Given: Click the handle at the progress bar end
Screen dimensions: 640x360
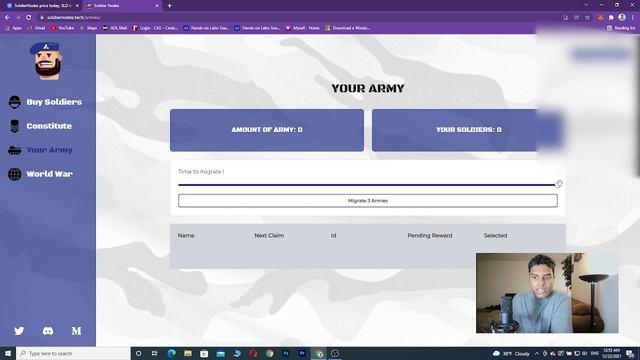Looking at the screenshot, I should 559,184.
